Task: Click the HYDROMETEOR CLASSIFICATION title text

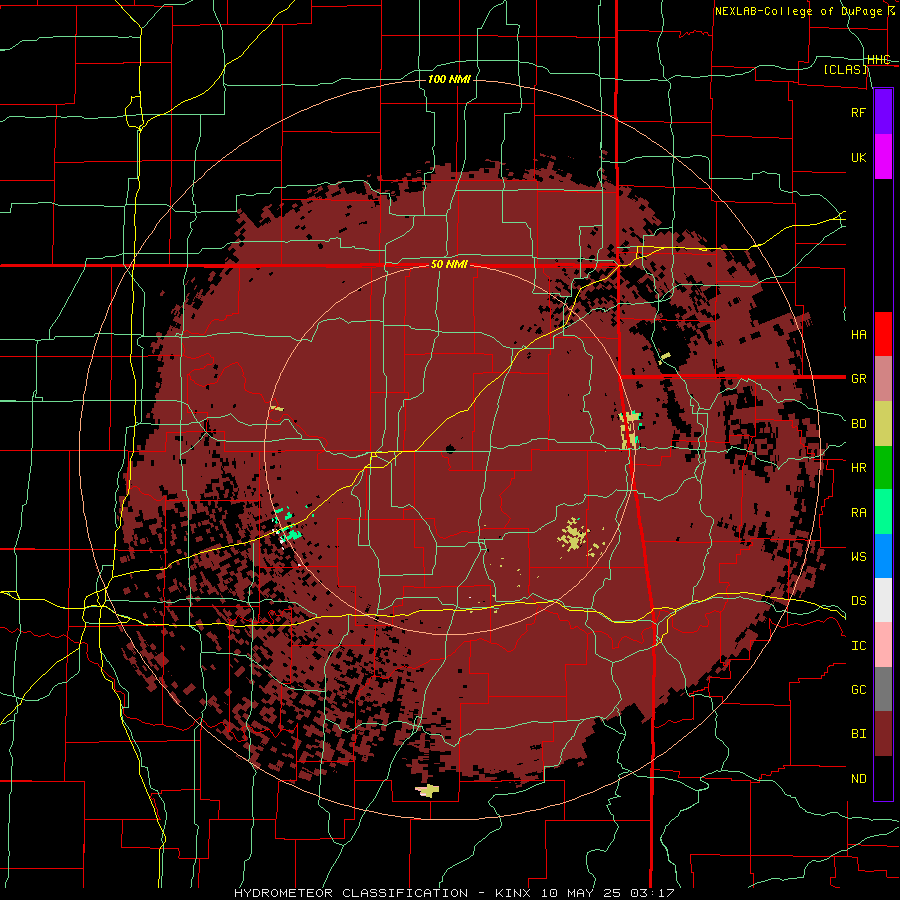Action: (x=351, y=893)
